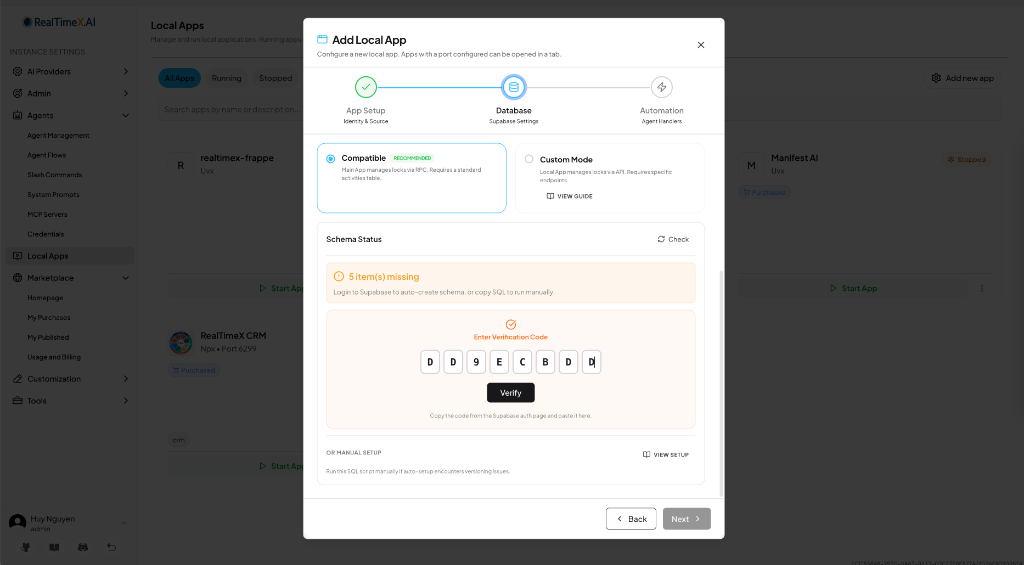The width and height of the screenshot is (1024, 565).
Task: Open GitHub link icon in sidebar footer
Action: (25, 547)
